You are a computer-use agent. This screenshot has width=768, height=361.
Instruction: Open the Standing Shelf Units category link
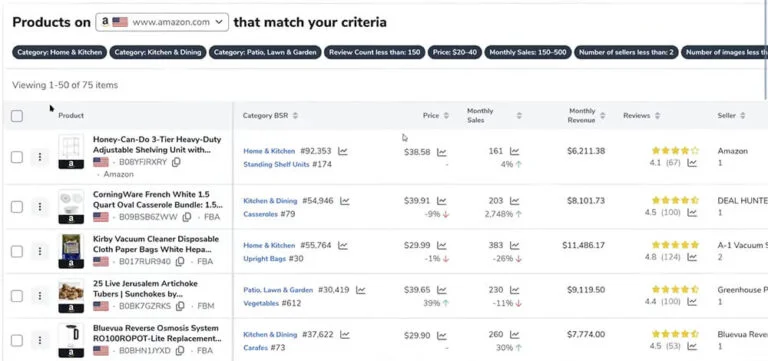276,165
